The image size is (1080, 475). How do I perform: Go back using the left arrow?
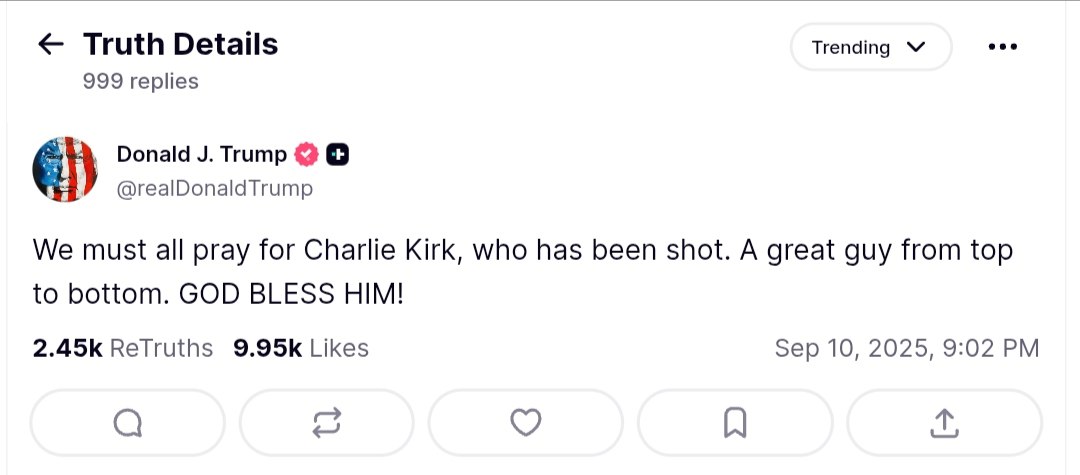click(x=50, y=45)
